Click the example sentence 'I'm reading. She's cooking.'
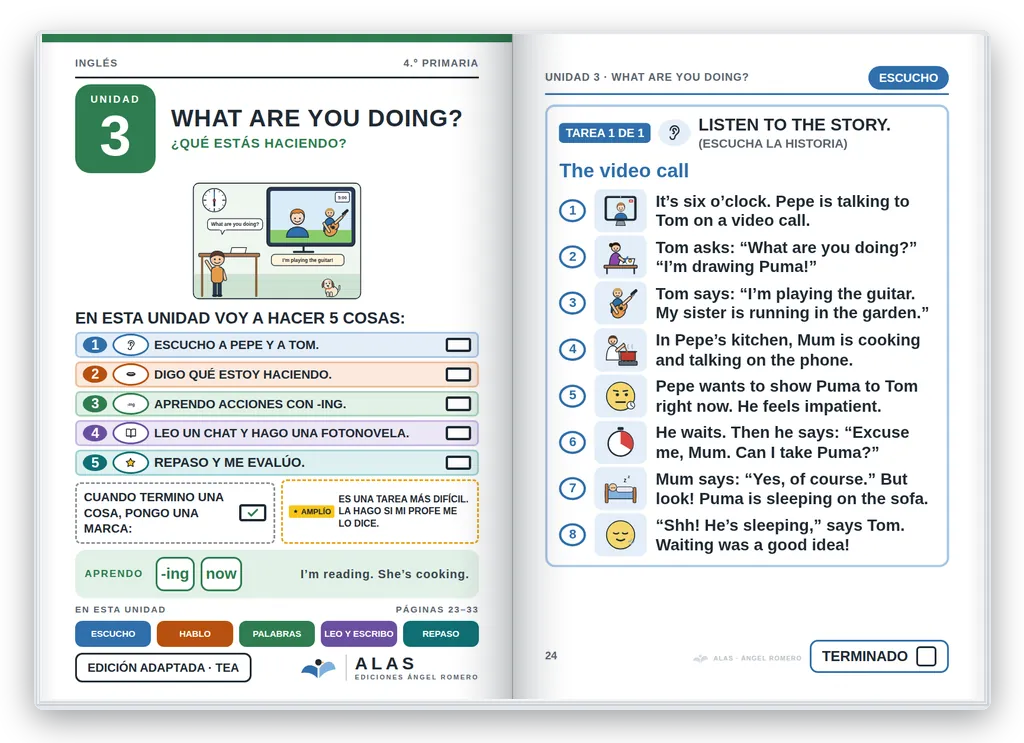1024x743 pixels. (x=385, y=574)
